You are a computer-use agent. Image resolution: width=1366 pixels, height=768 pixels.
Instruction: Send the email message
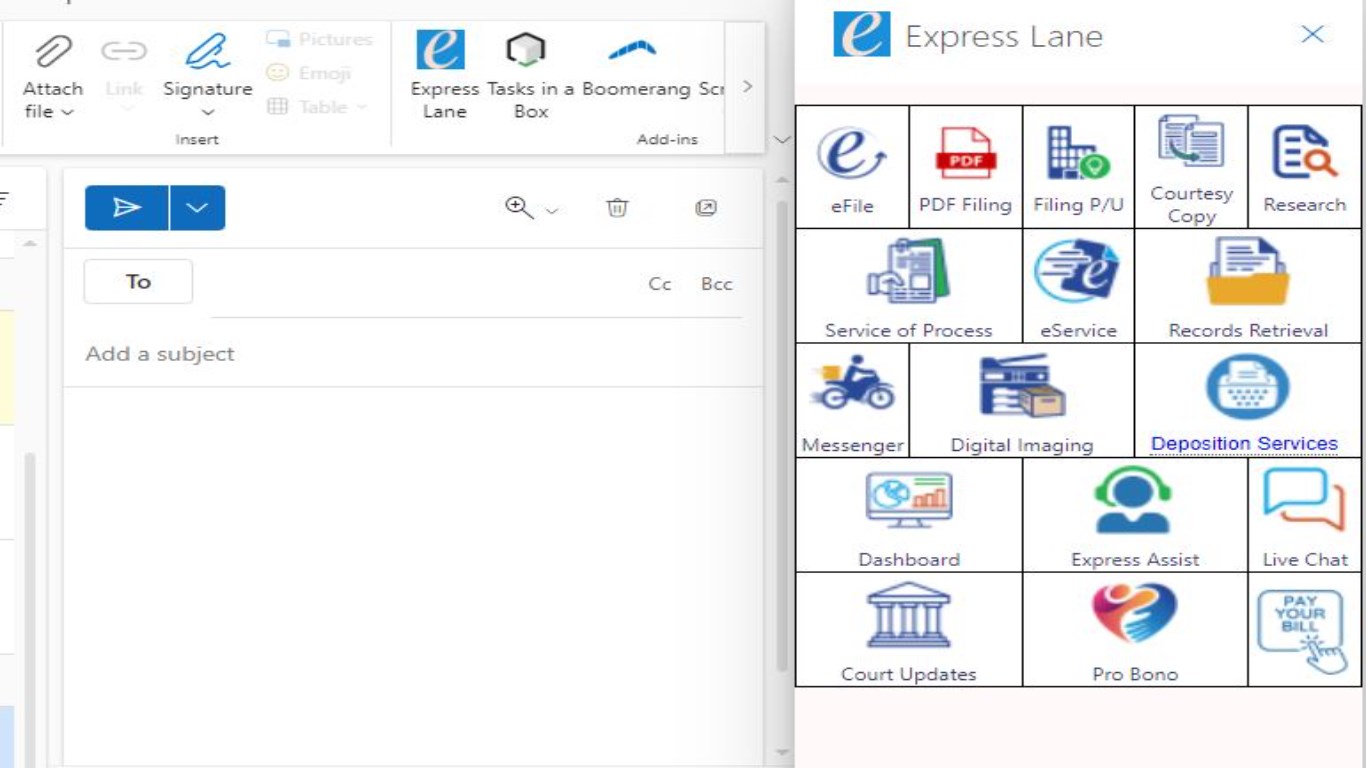tap(127, 208)
